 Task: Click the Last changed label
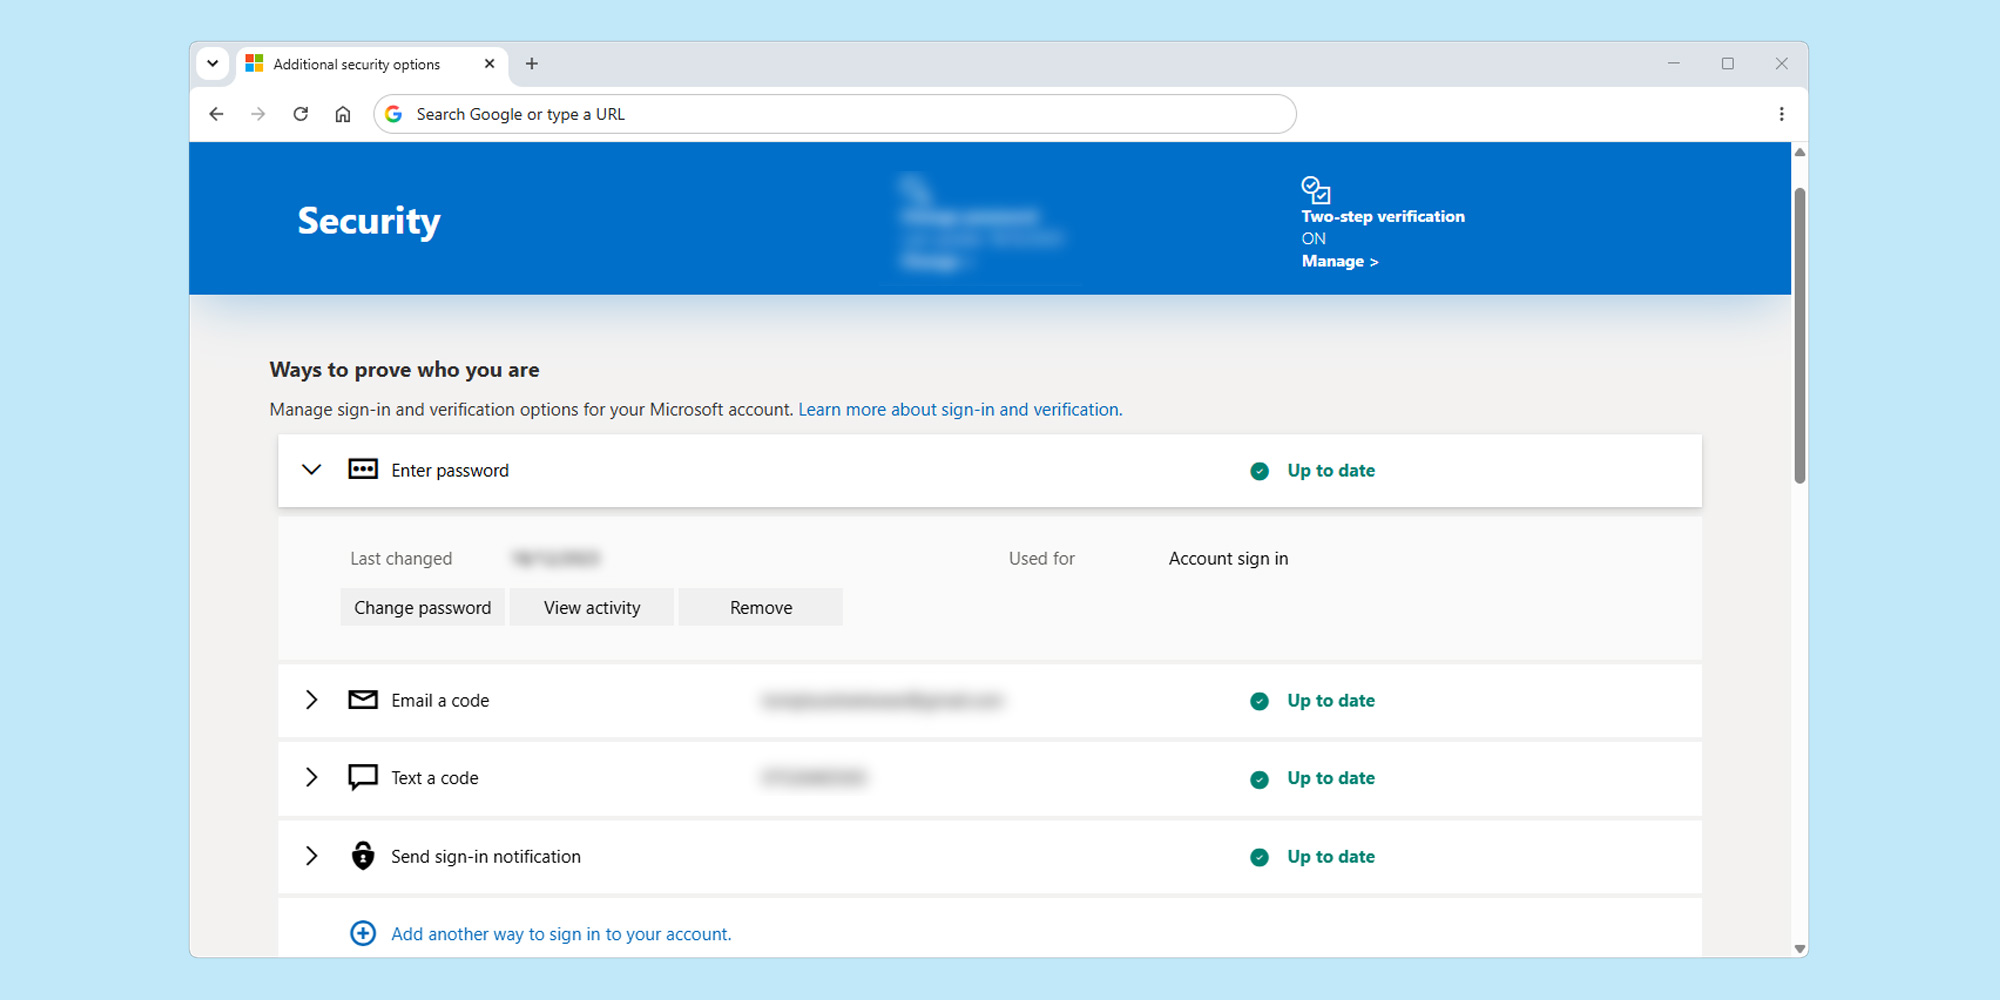tap(401, 558)
